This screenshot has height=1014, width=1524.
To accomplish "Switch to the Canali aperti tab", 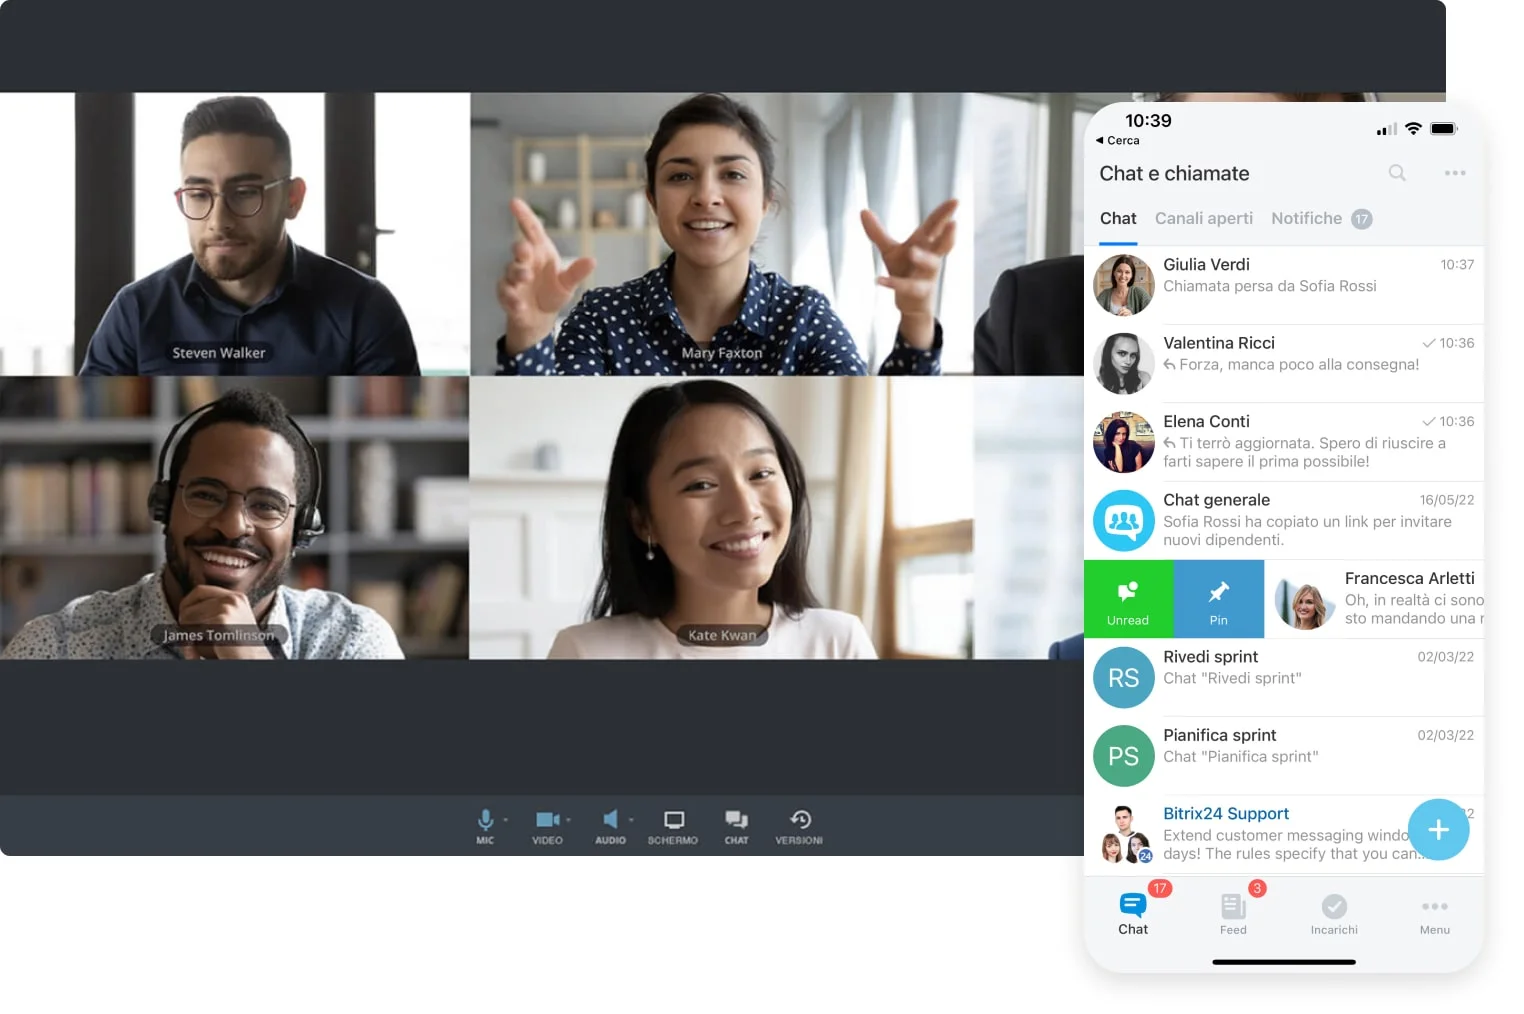I will [x=1203, y=218].
